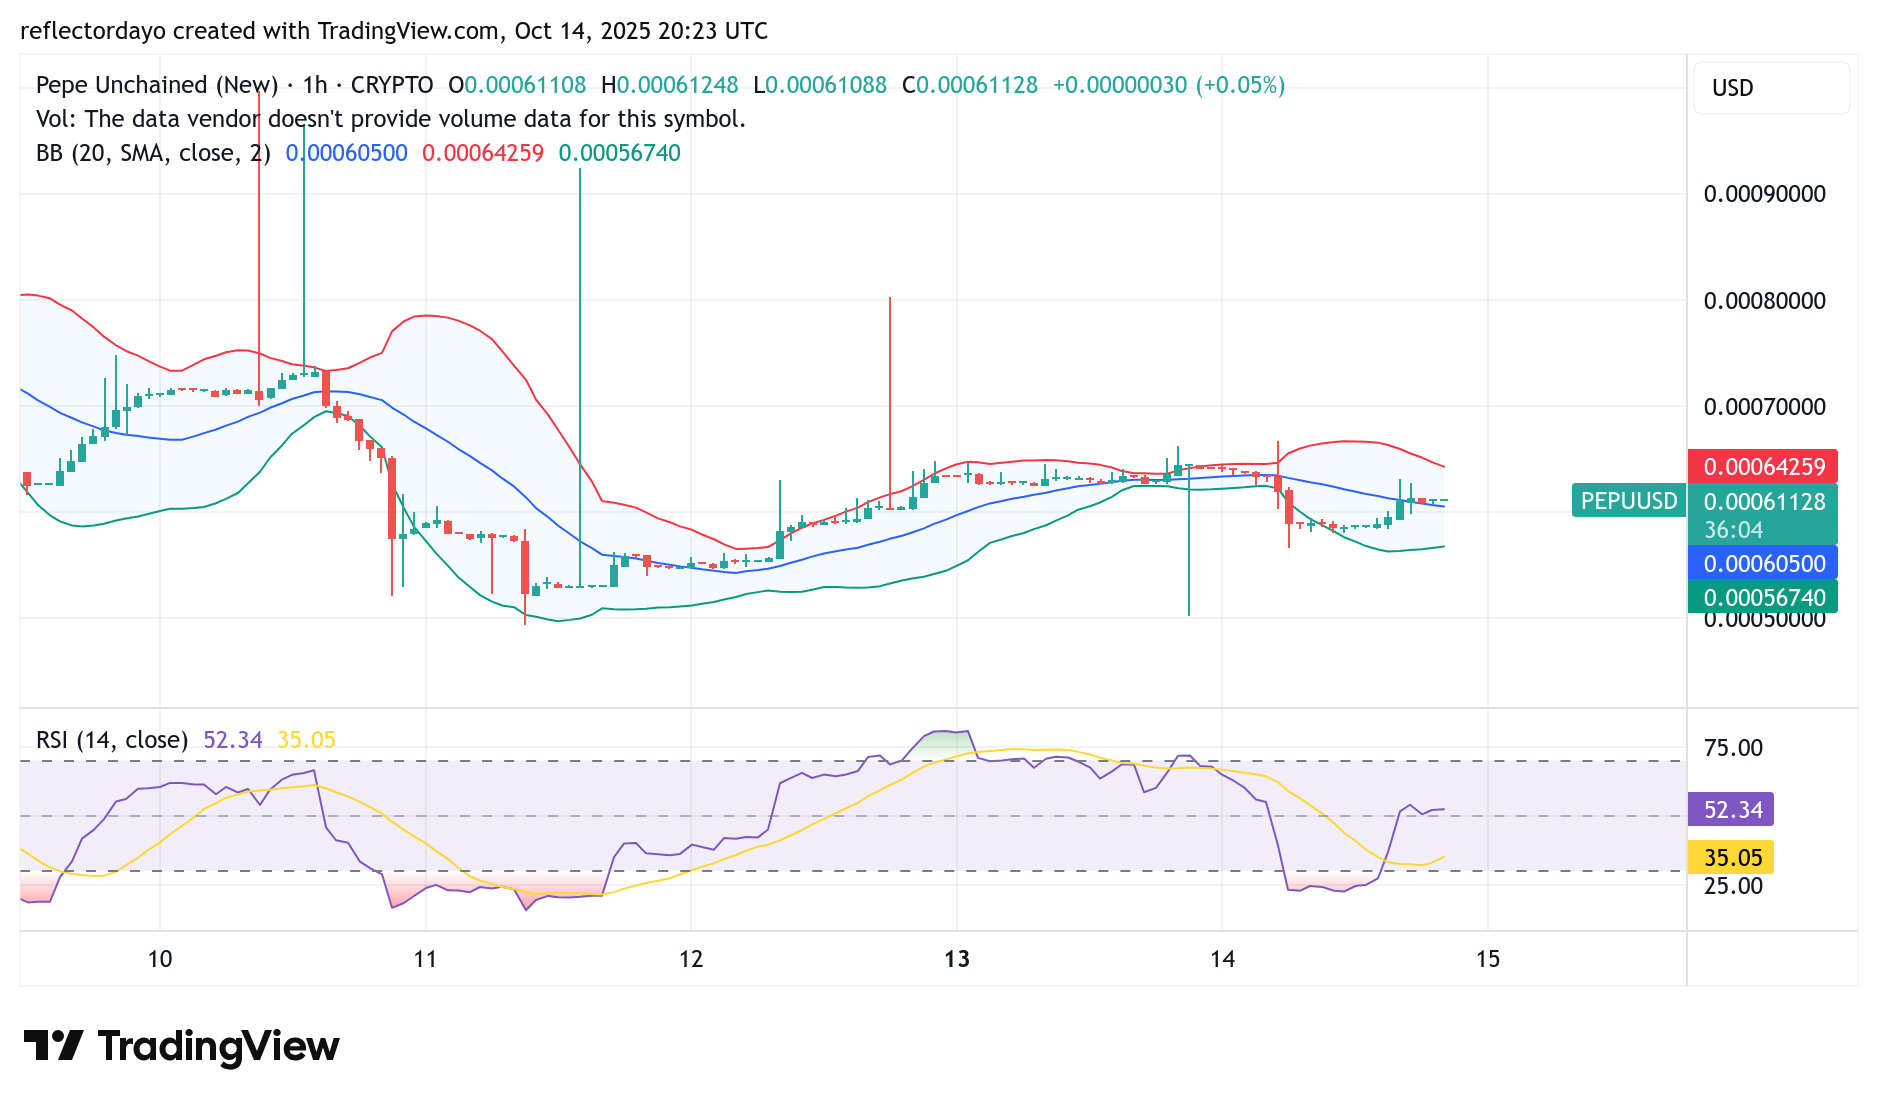Click the PEPUUSD symbol price label
This screenshot has height=1106, width=1878.
click(x=1629, y=501)
